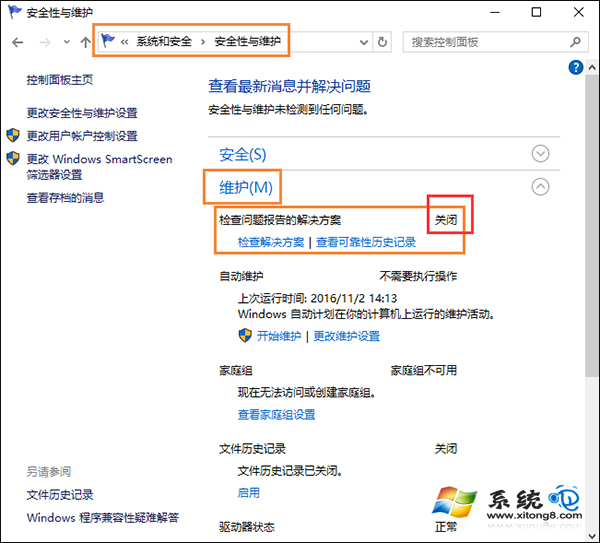Open help with the blue question icon

click(576, 68)
